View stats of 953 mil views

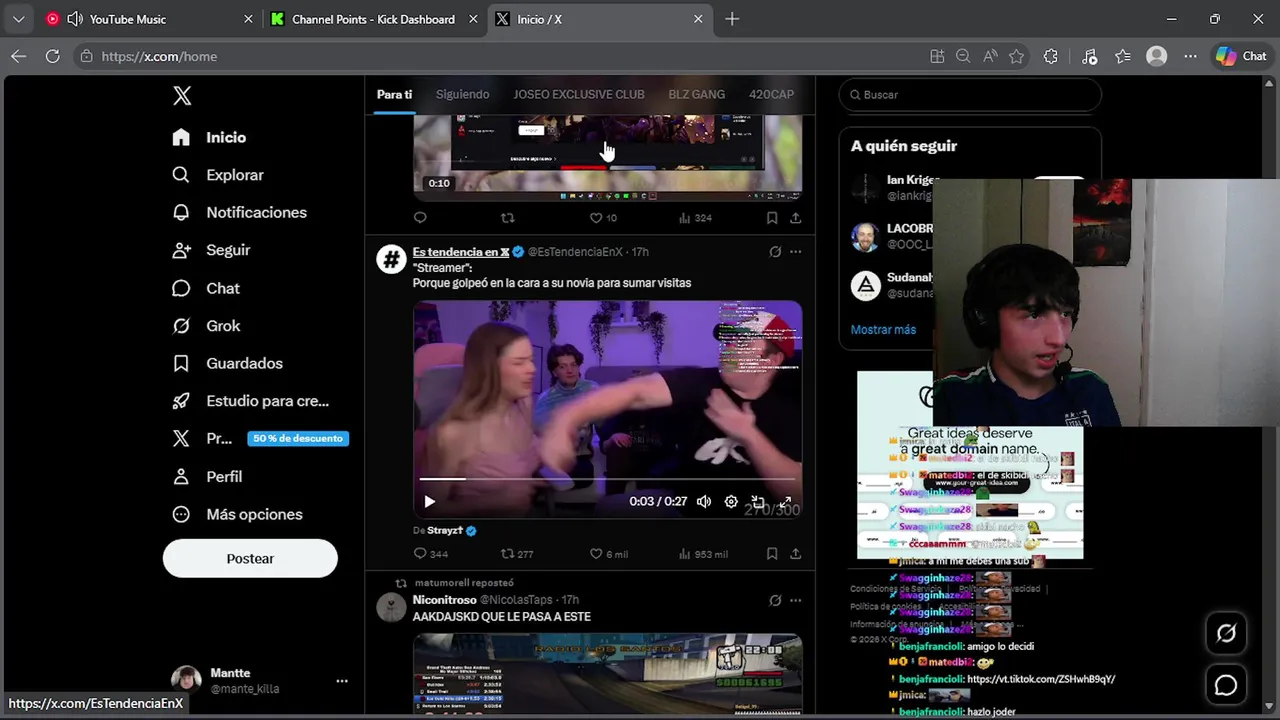click(703, 554)
